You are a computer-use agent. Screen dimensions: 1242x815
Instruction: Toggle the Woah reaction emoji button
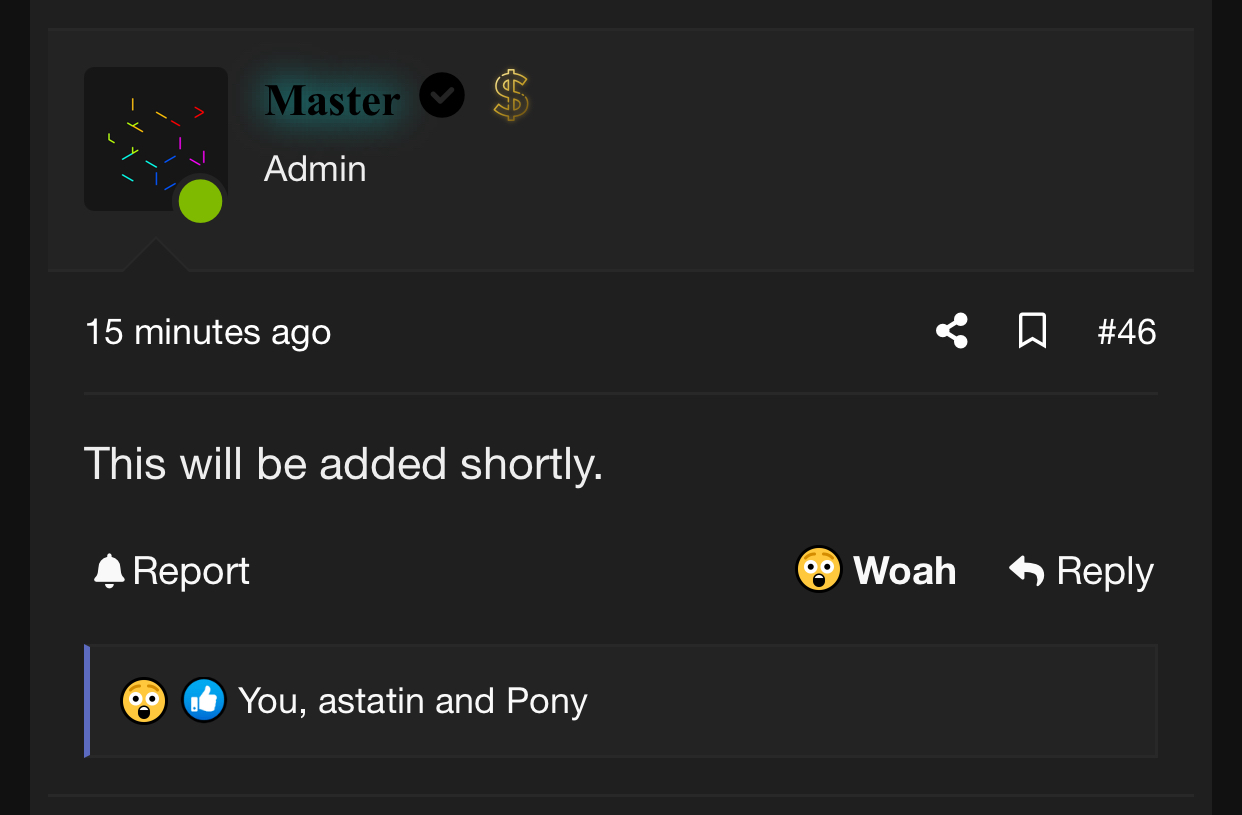click(819, 570)
